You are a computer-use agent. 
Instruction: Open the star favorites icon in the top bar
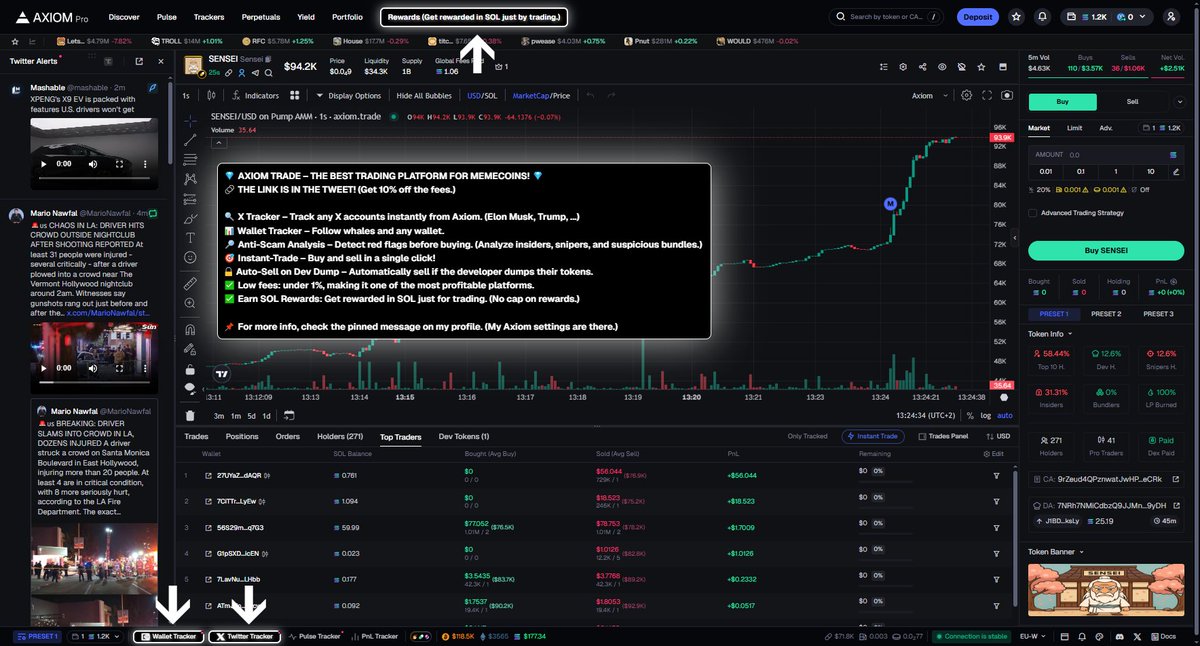point(1016,17)
